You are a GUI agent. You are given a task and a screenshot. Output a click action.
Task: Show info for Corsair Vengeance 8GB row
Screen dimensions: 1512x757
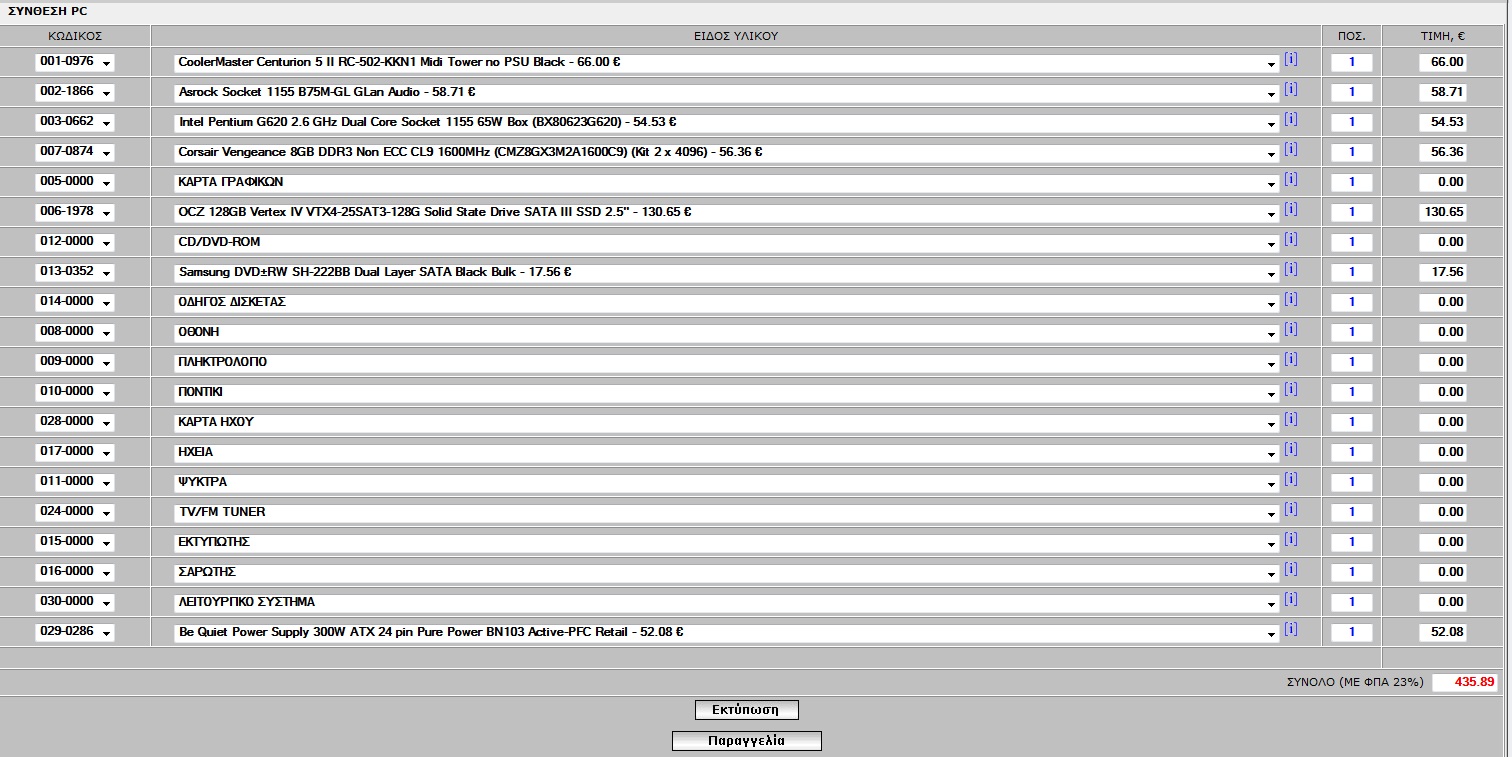click(x=1291, y=149)
